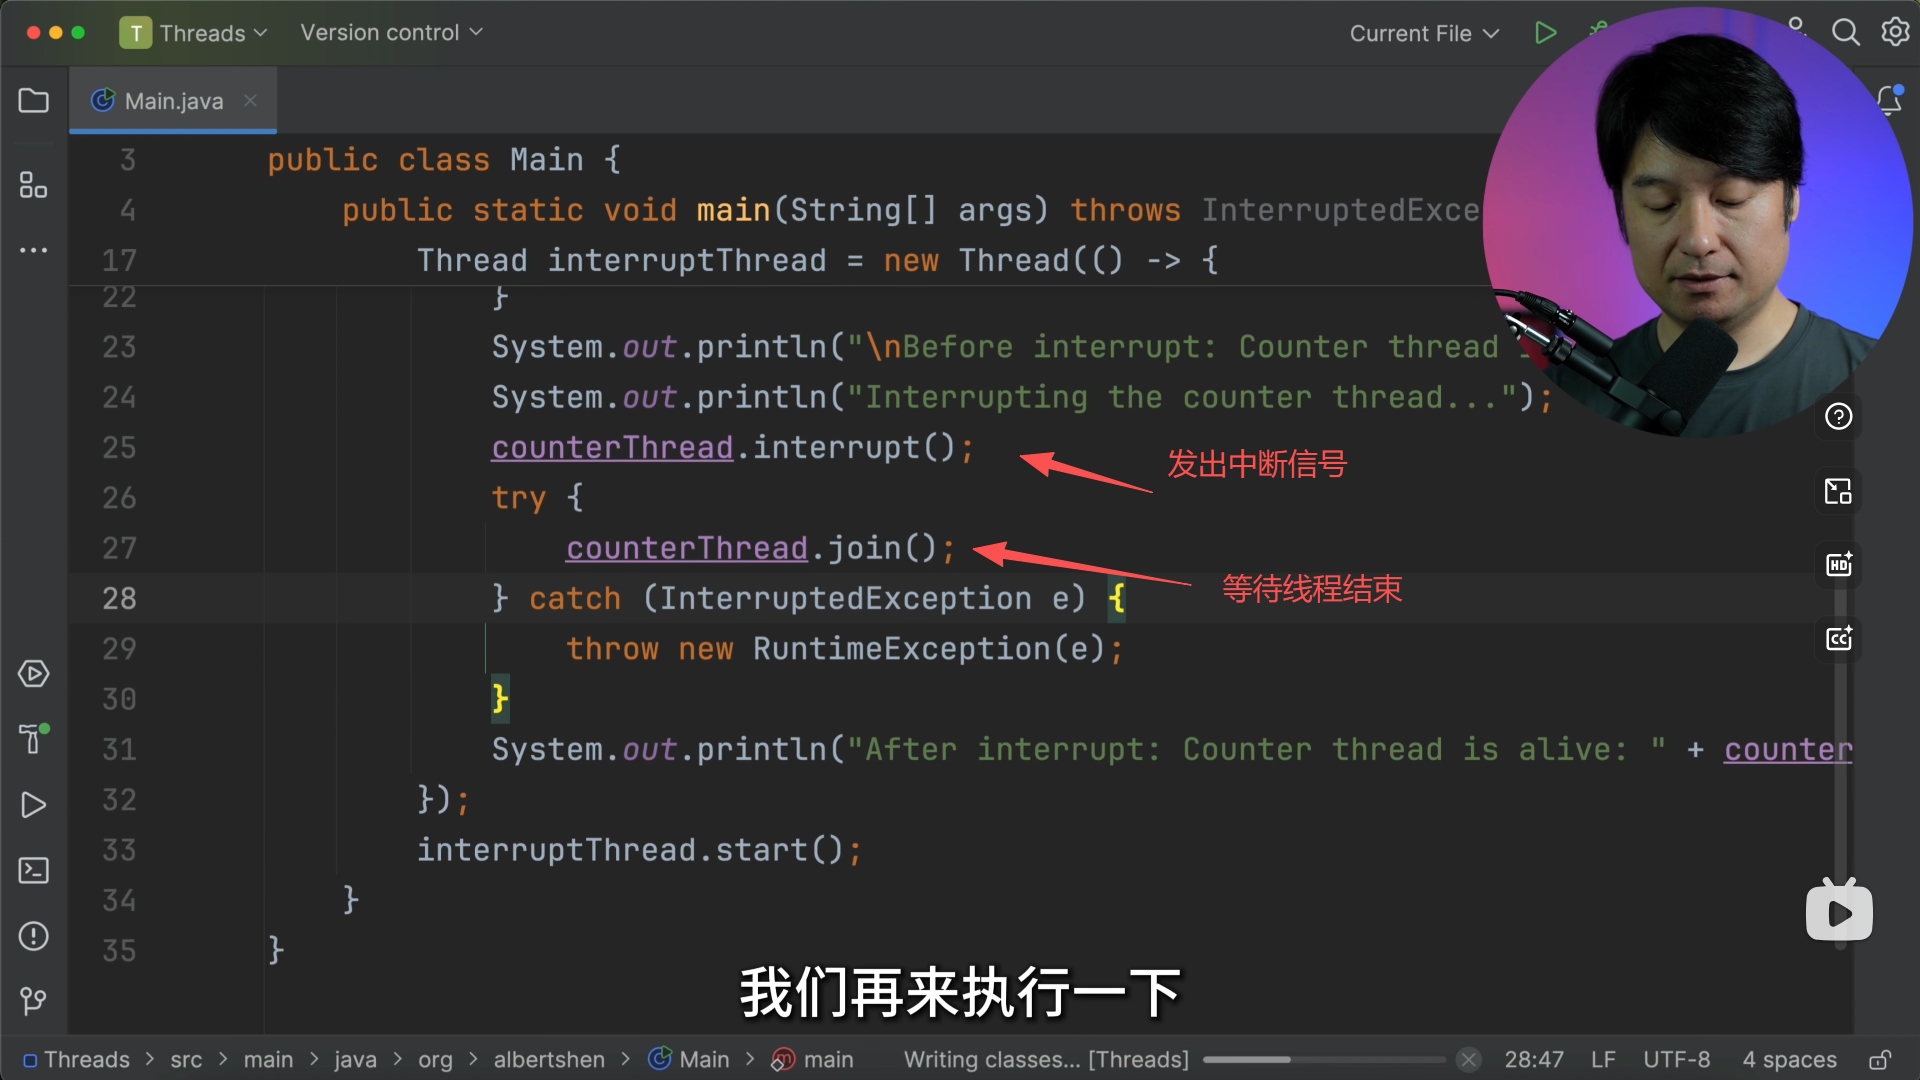Screen dimensions: 1920x1080
Task: Click the albertshen breadcrumb item
Action: coord(548,1060)
